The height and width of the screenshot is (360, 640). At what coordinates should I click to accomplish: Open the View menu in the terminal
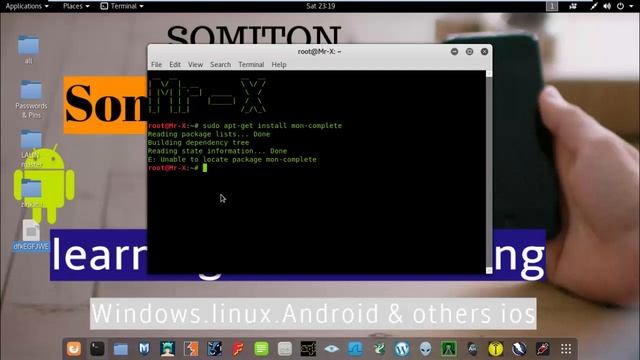click(195, 64)
